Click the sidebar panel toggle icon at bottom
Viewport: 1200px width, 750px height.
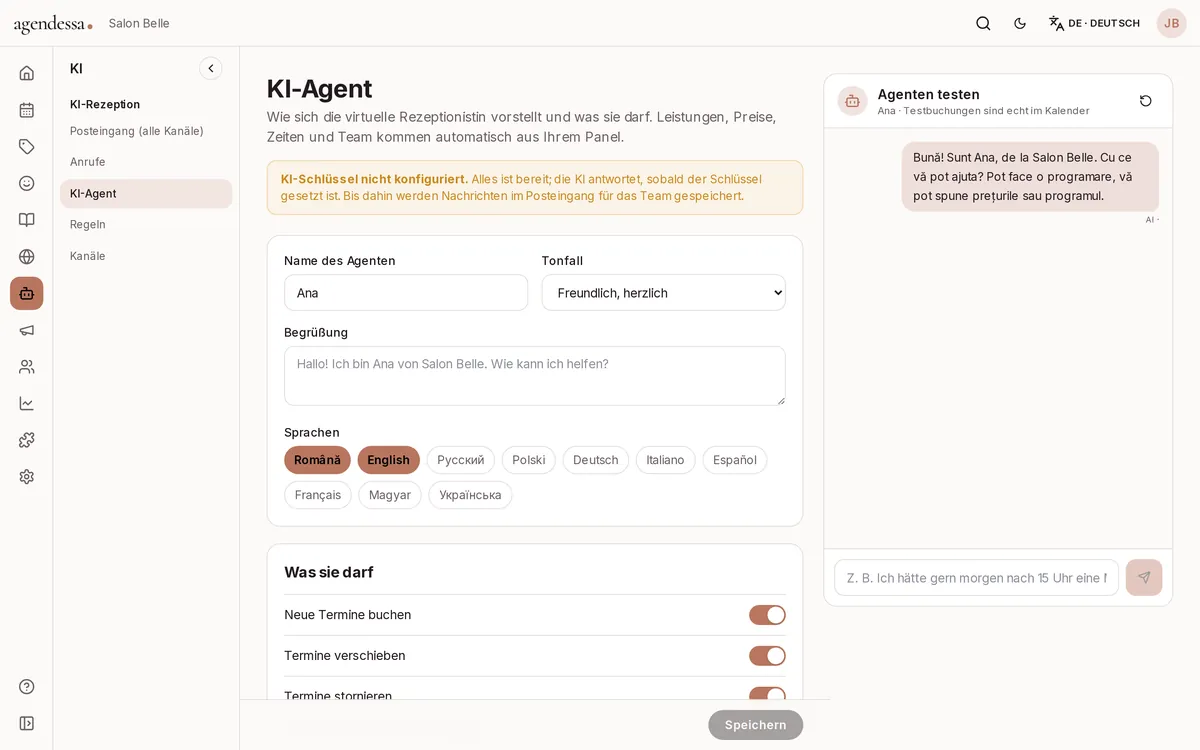[27, 723]
